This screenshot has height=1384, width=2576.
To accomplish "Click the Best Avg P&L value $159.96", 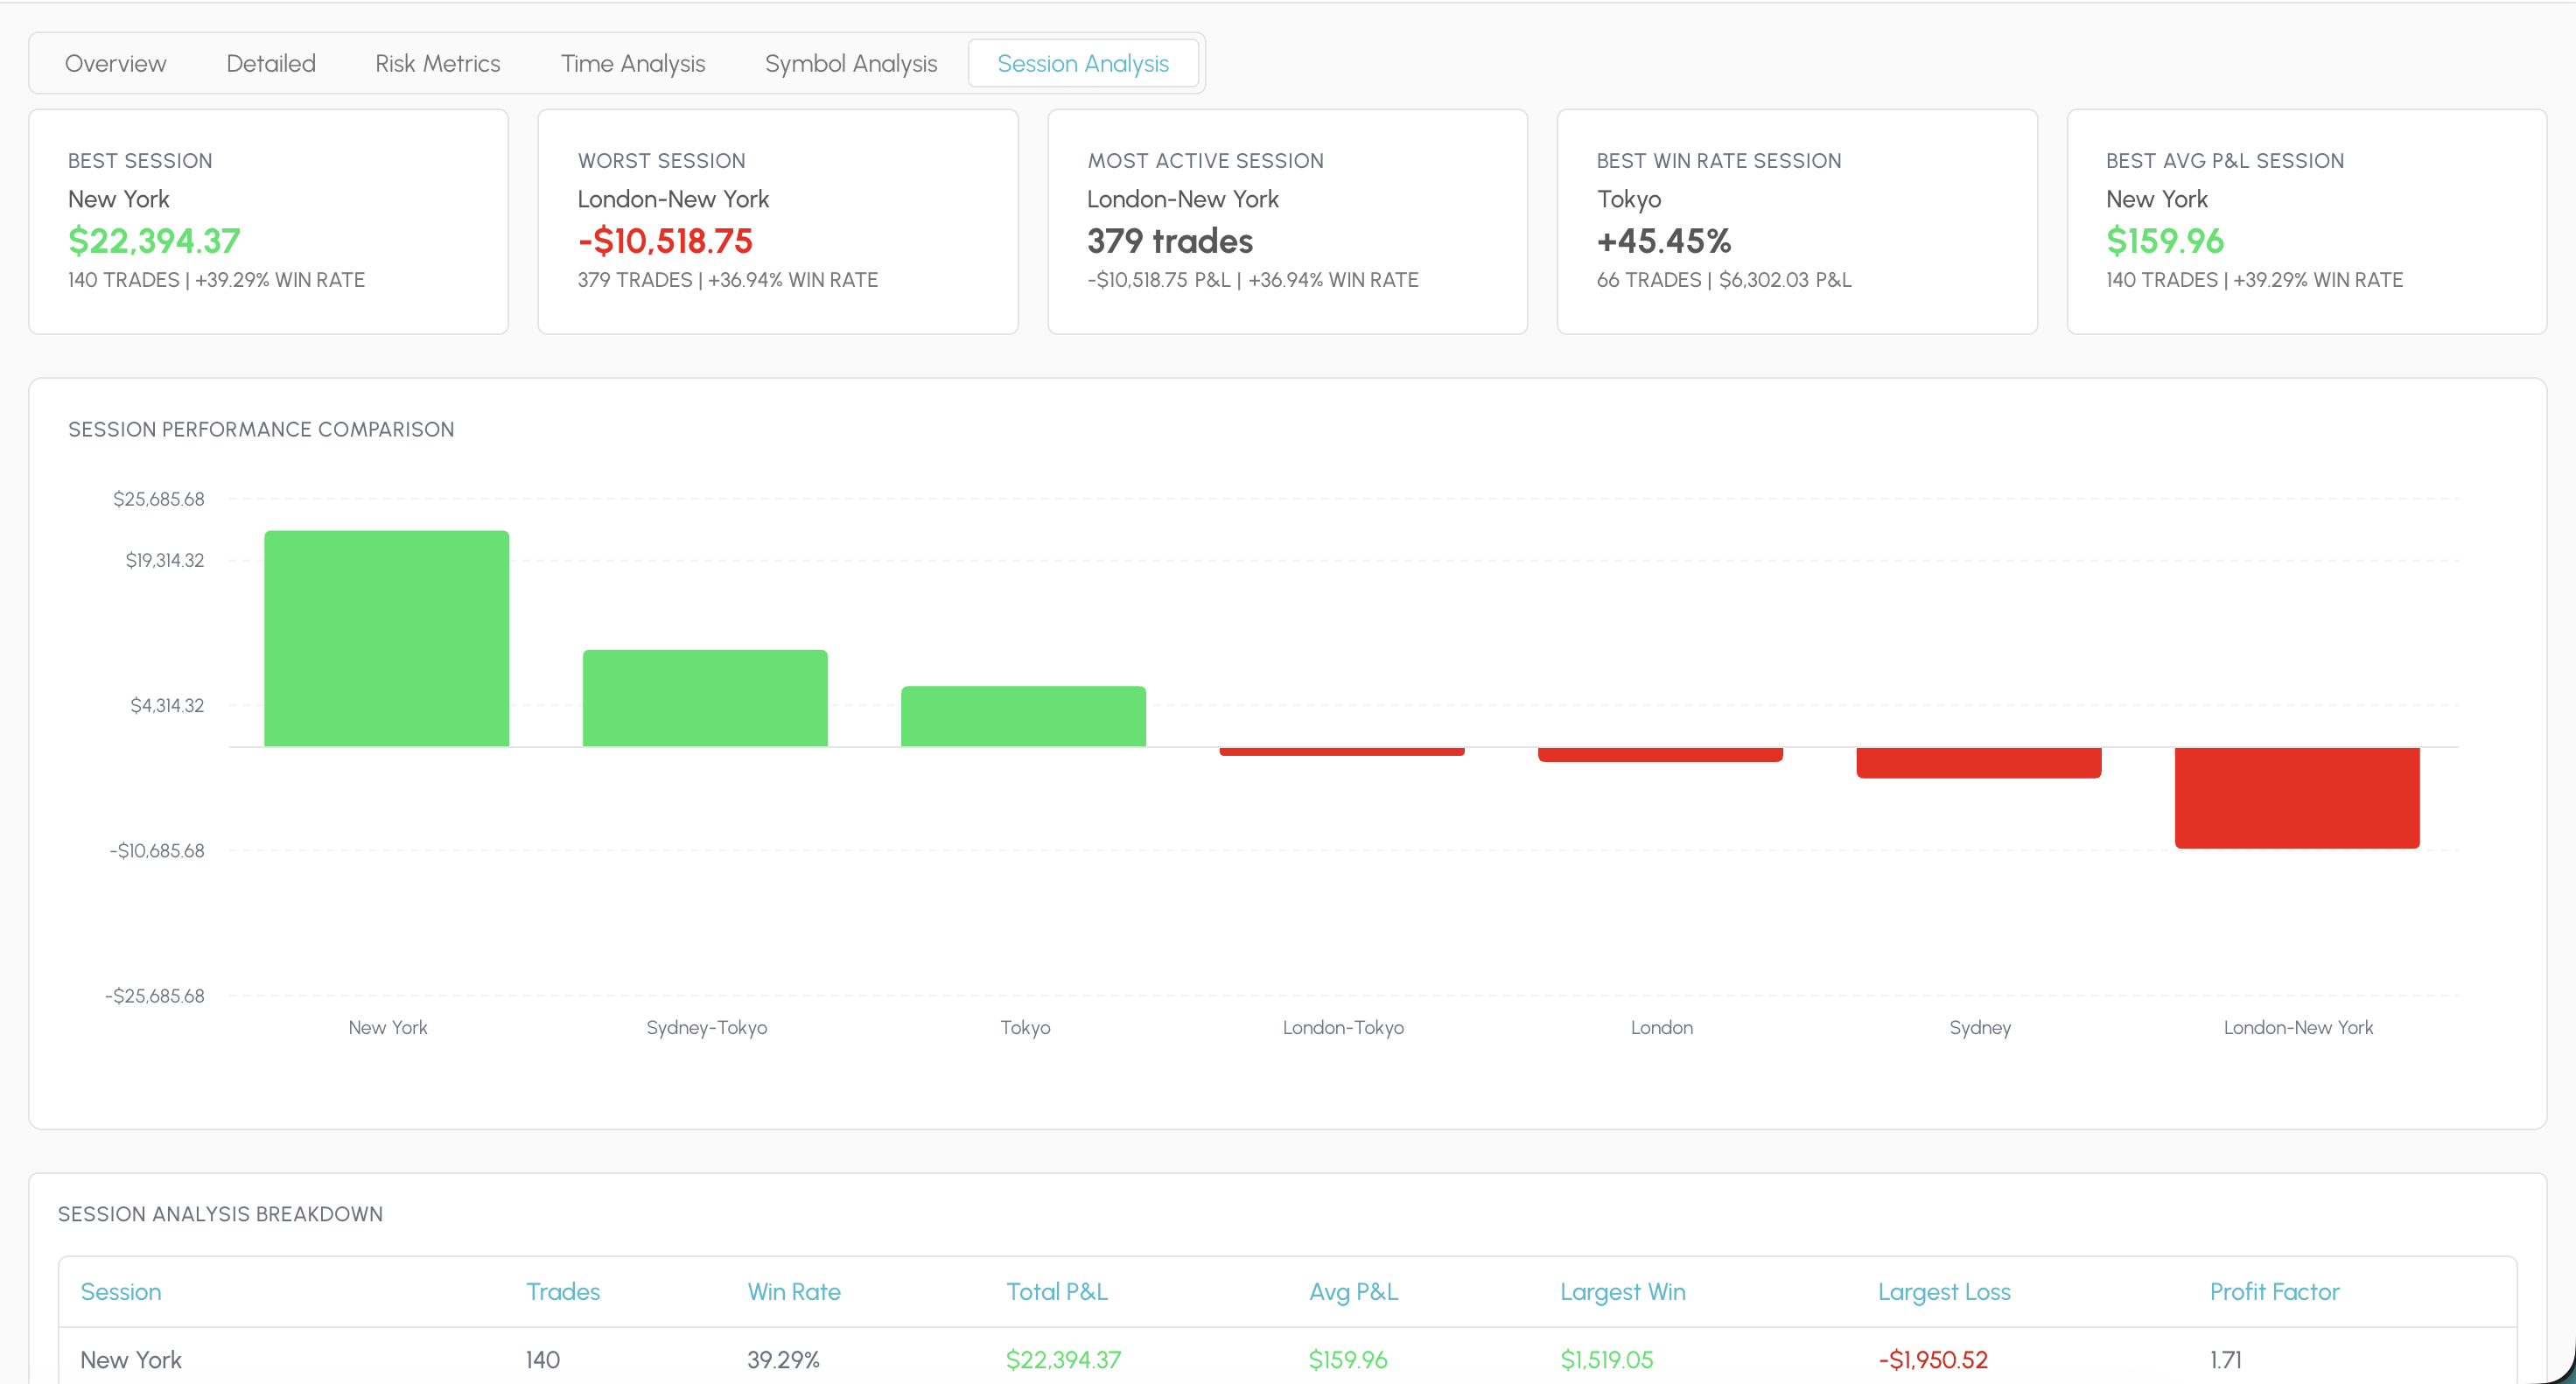I will tap(2165, 241).
